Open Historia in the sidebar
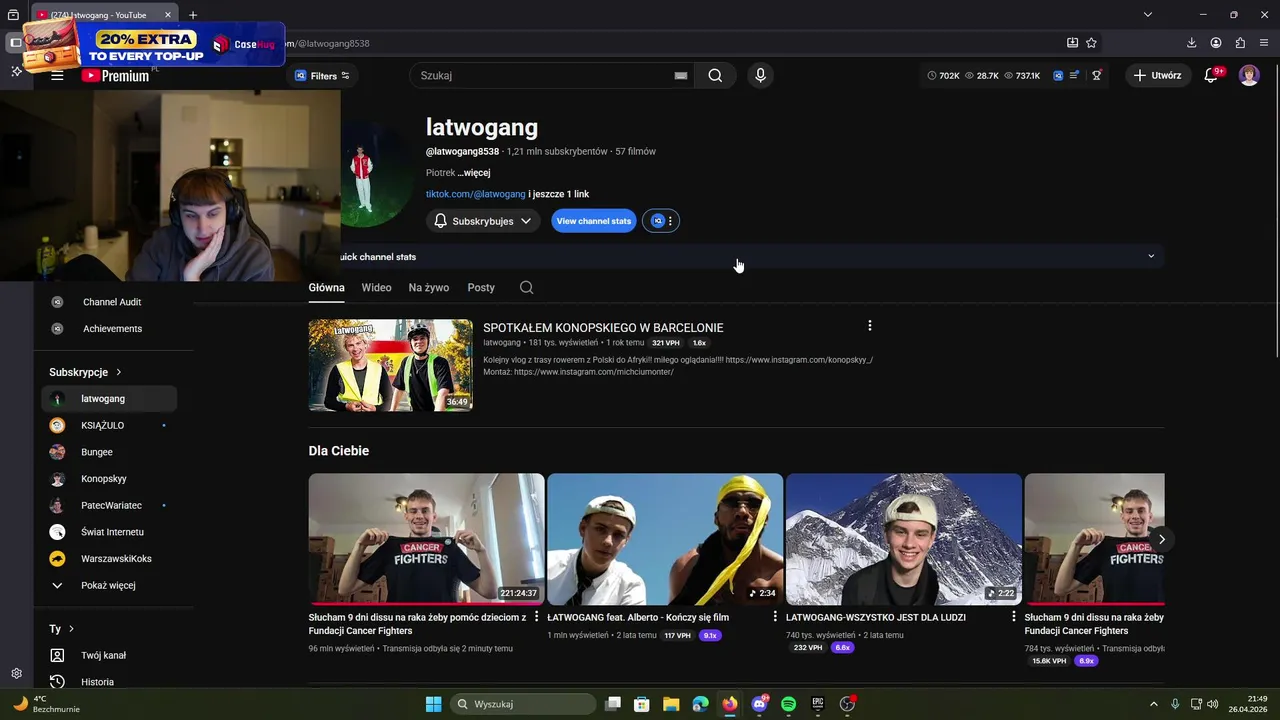 (109, 682)
